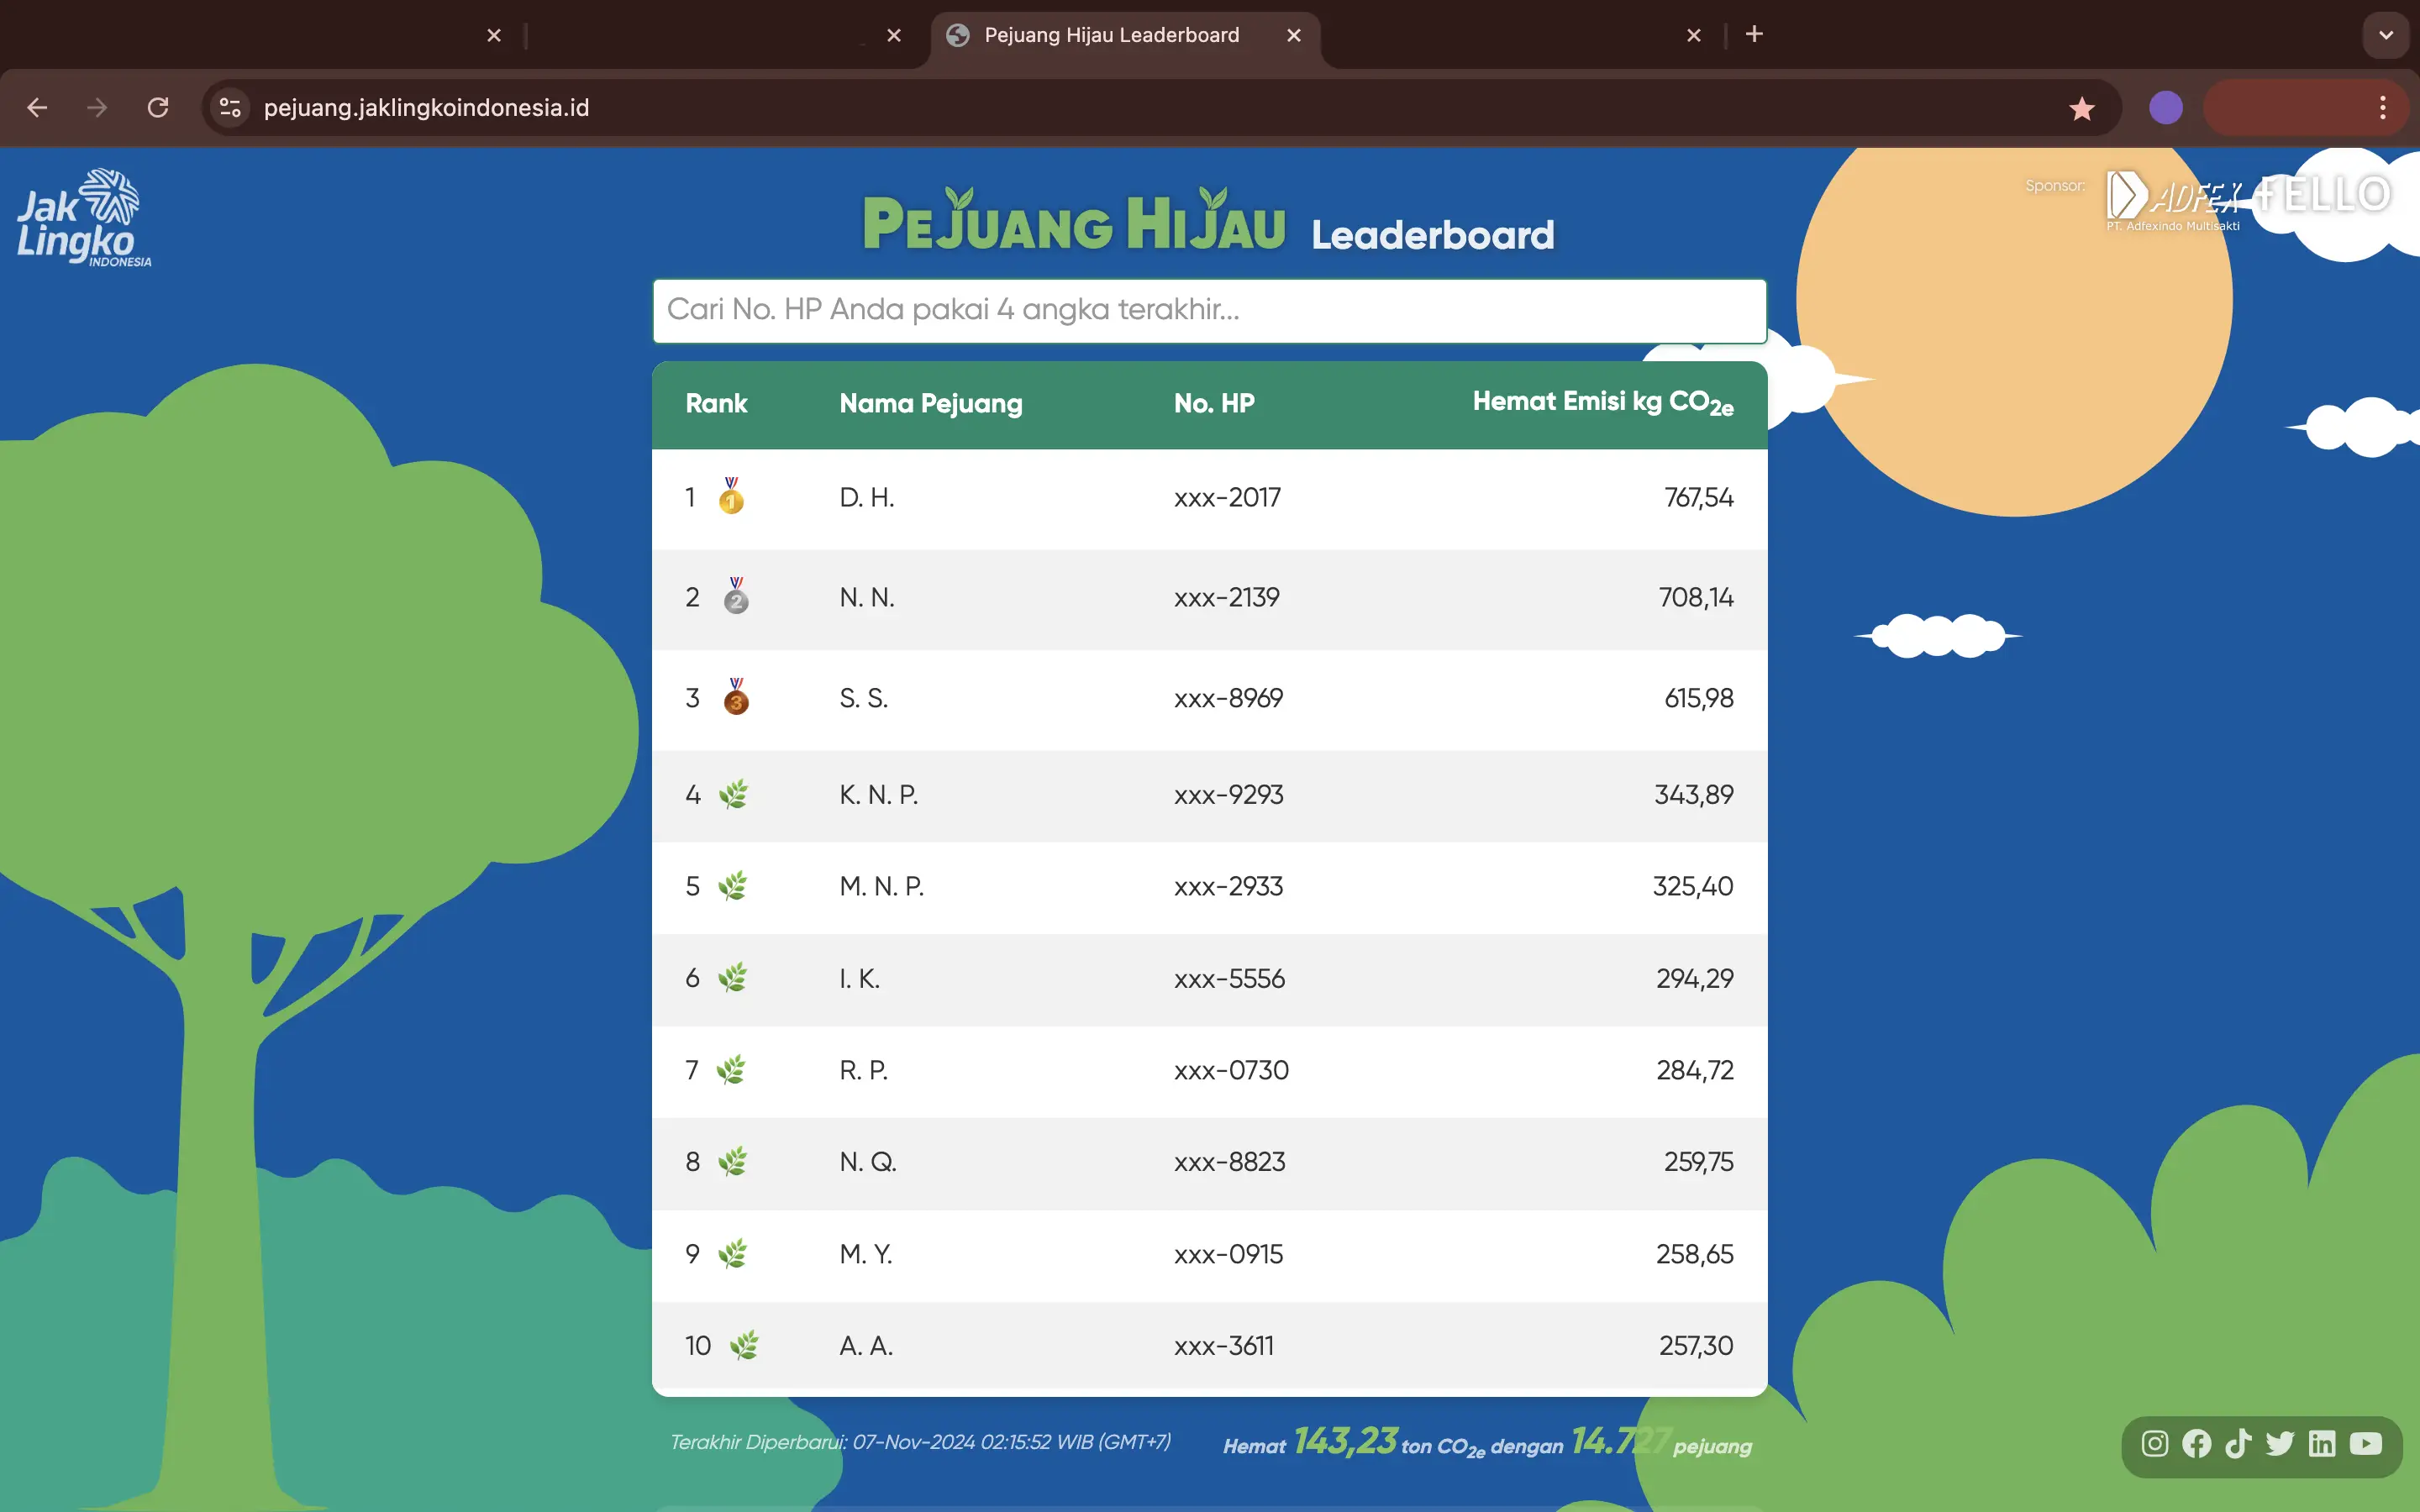Select name K. N. P.
The image size is (2420, 1512).
[878, 794]
